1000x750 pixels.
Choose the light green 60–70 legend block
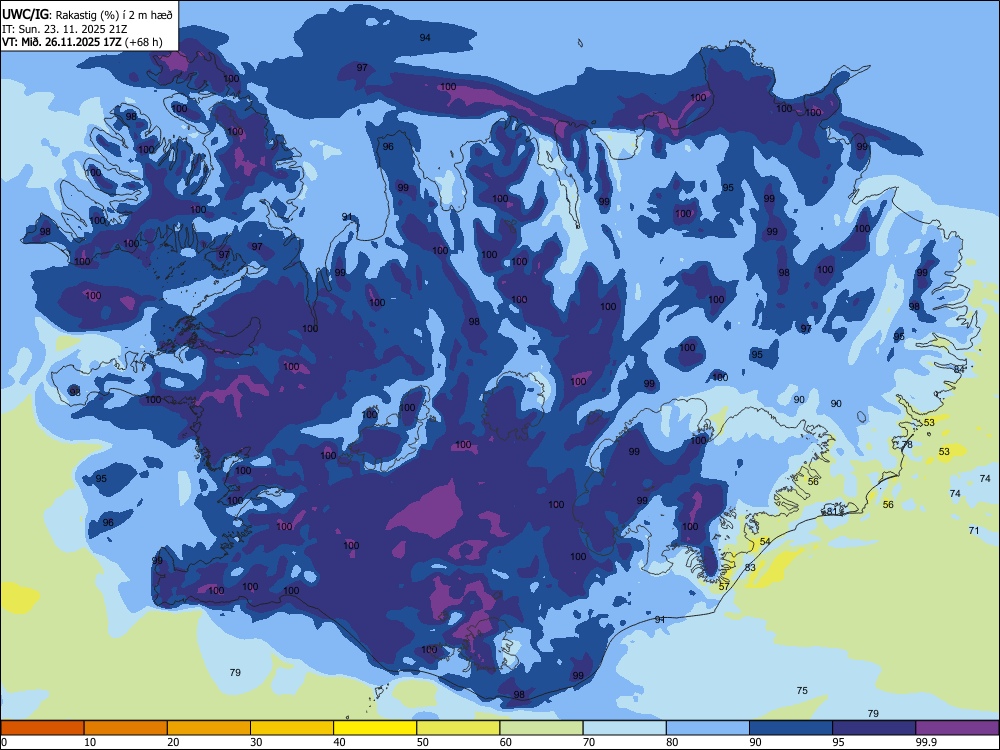click(541, 728)
